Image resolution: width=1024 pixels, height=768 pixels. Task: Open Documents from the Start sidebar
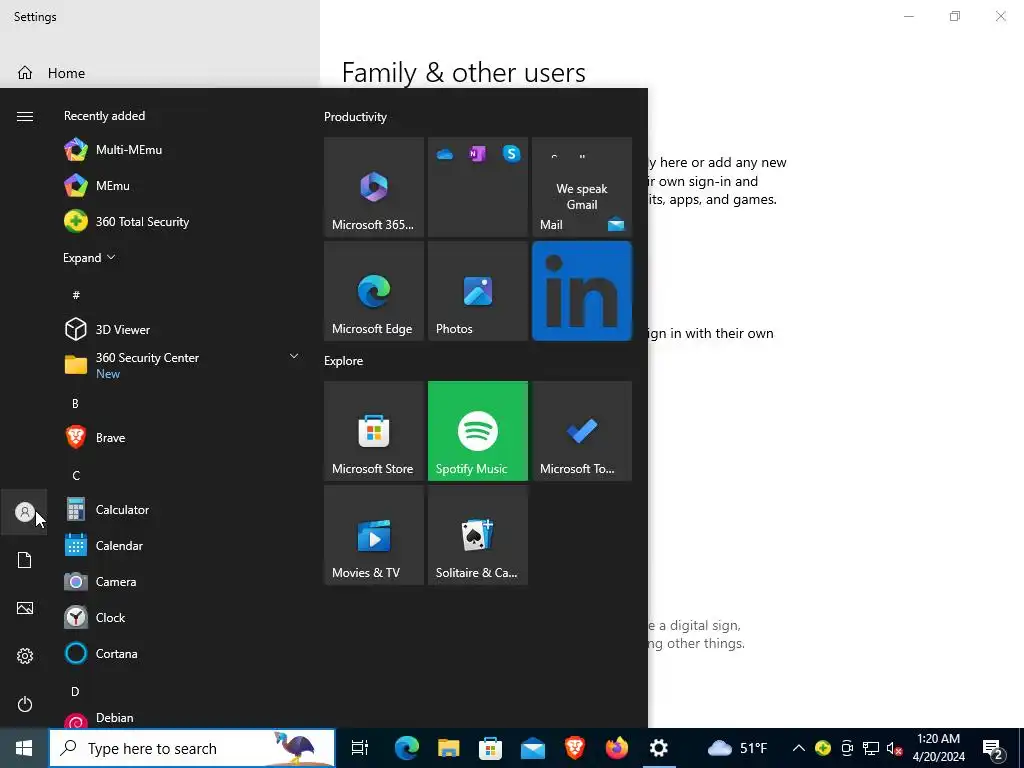tap(24, 560)
